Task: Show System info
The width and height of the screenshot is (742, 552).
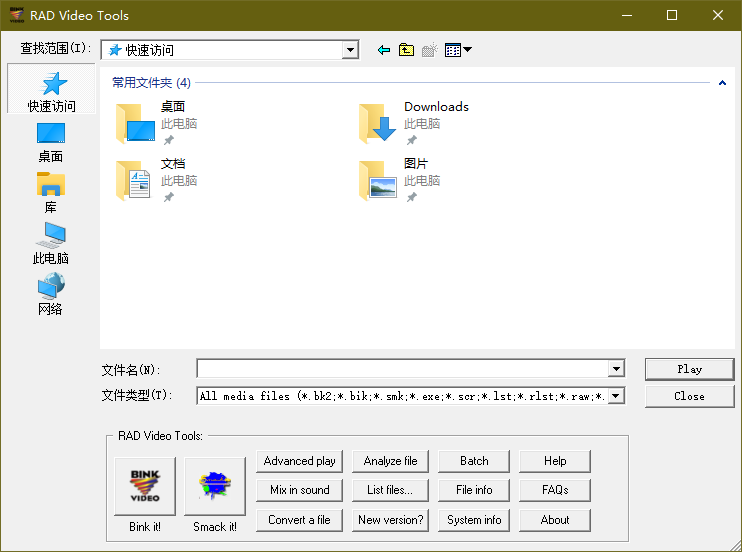Action: tap(474, 520)
